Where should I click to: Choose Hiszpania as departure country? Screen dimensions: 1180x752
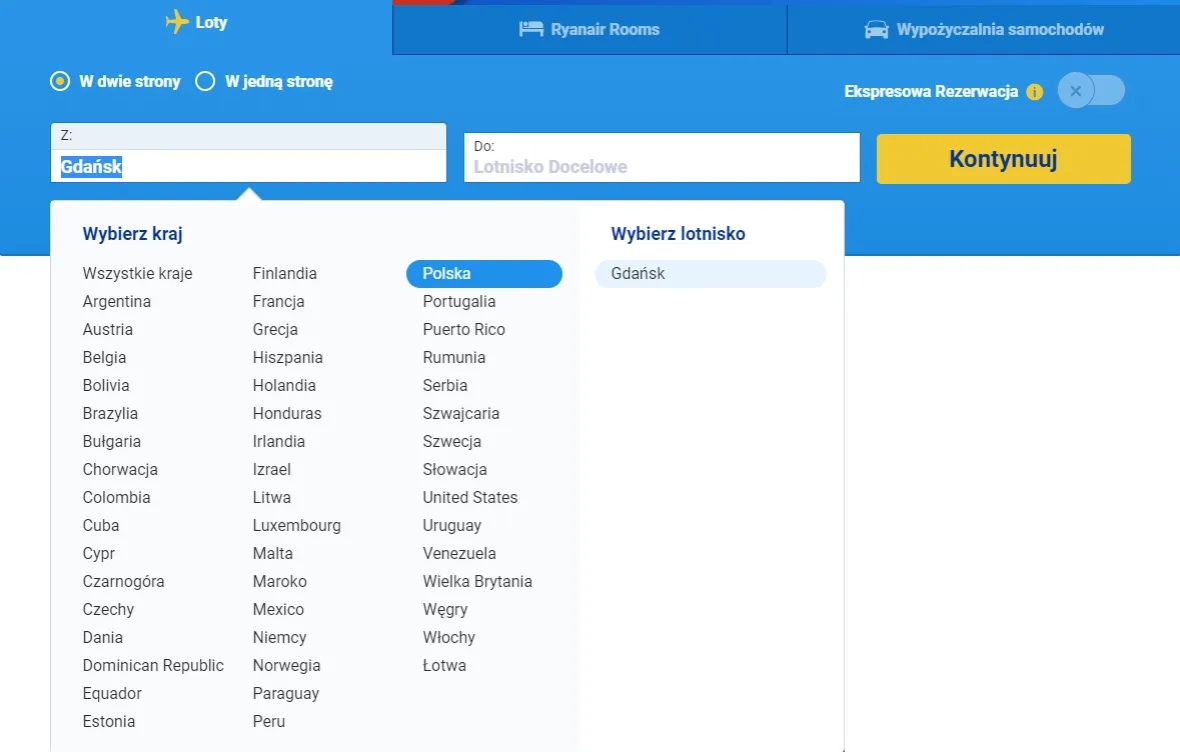[x=287, y=357]
